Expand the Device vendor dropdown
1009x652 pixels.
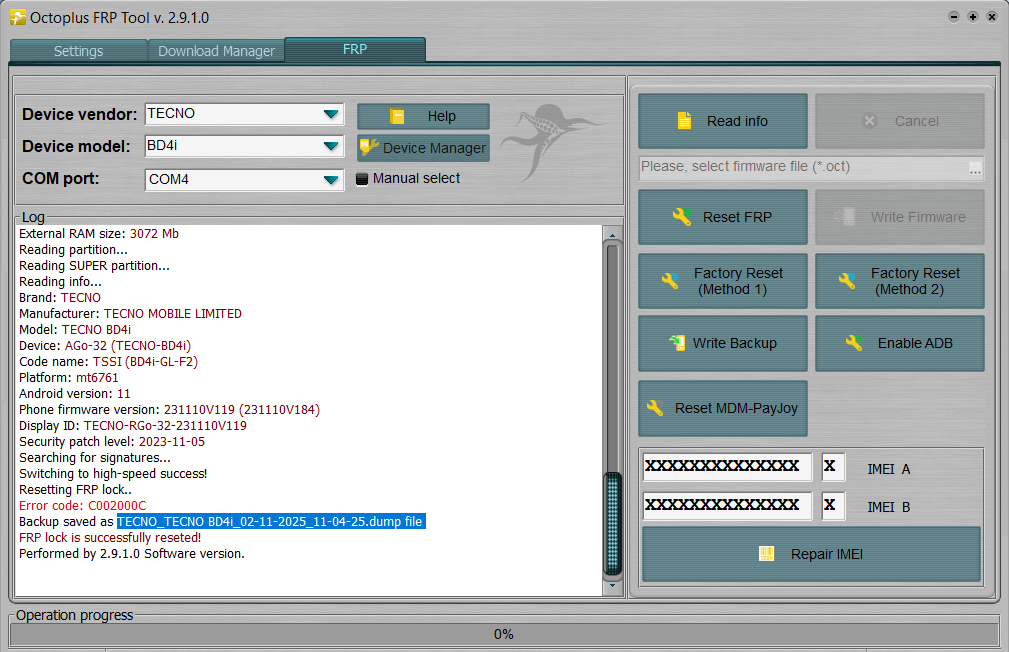[331, 114]
